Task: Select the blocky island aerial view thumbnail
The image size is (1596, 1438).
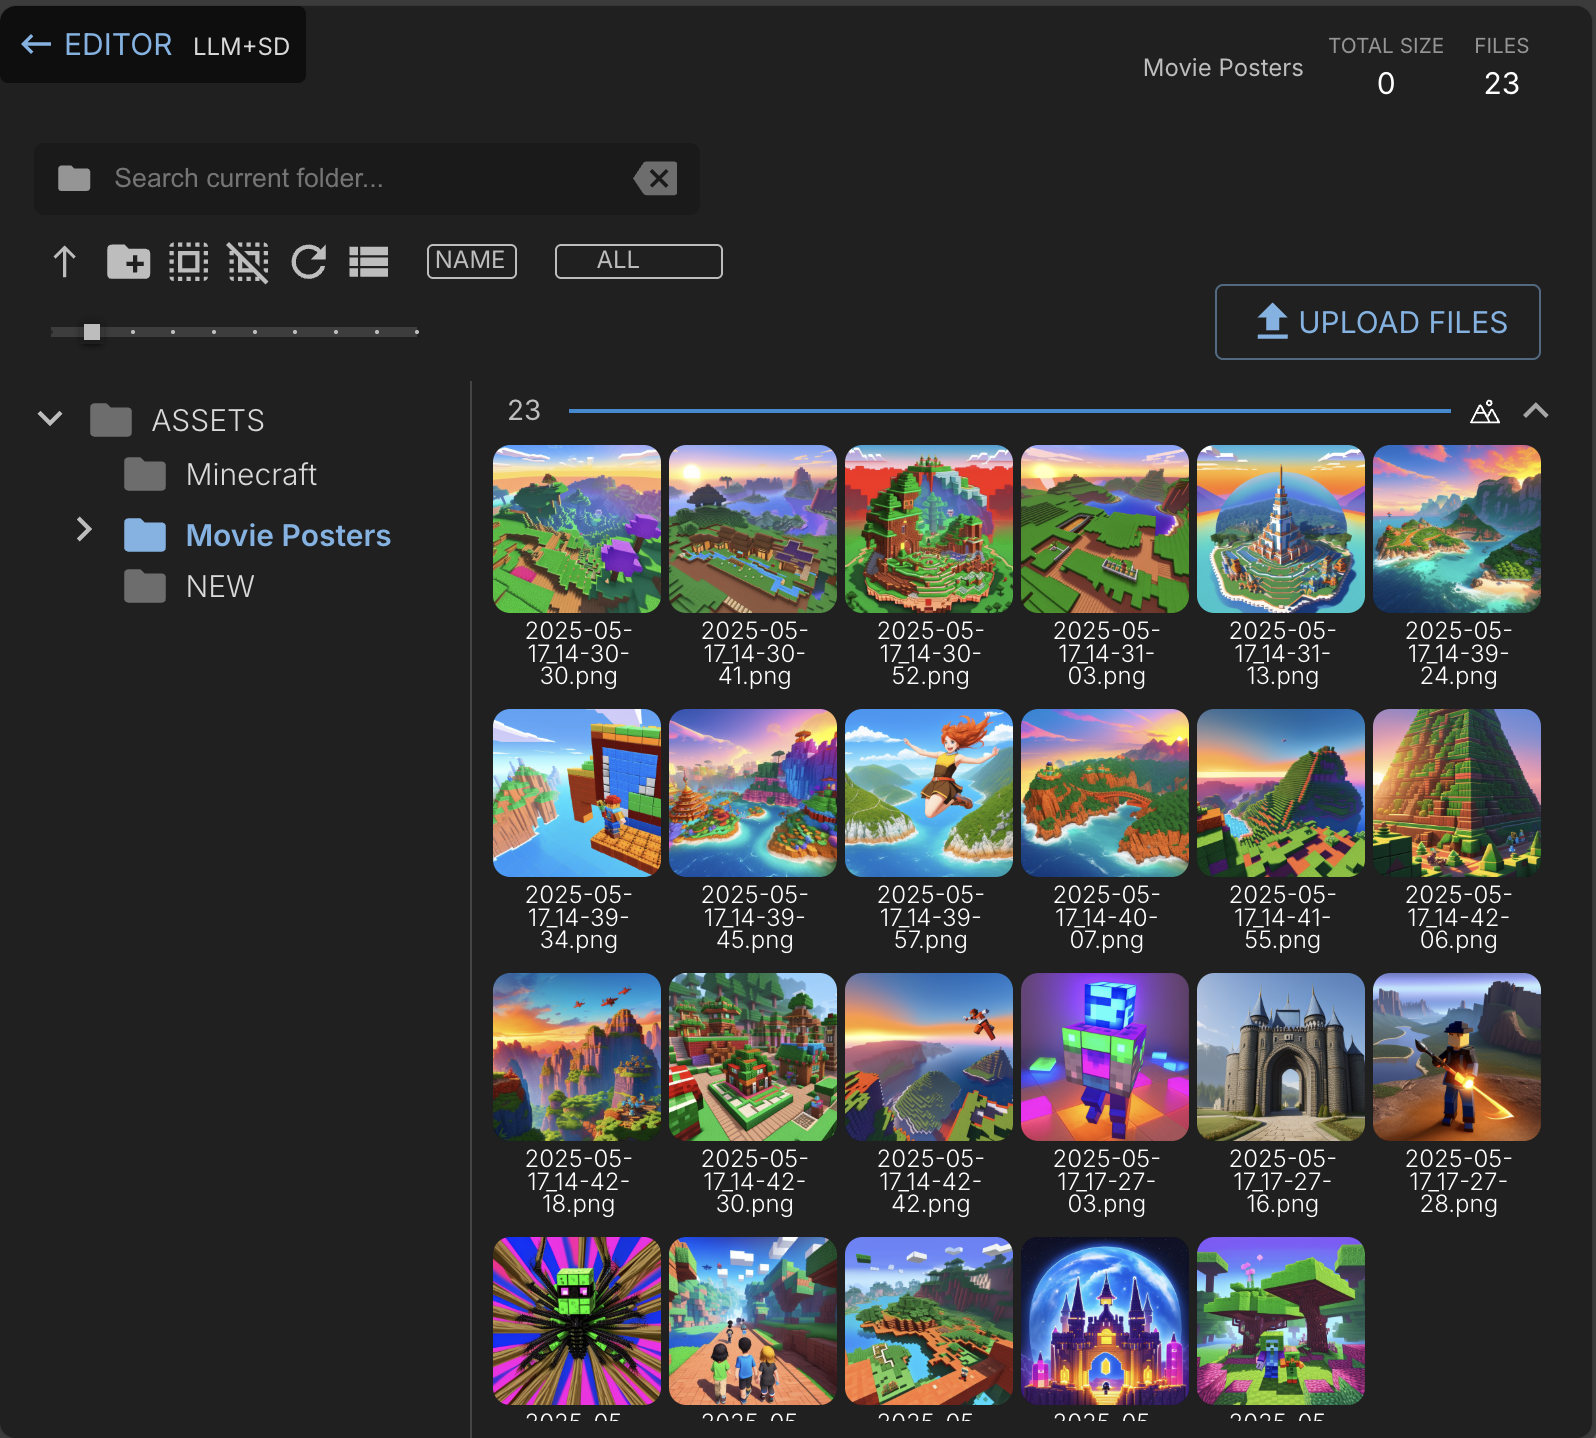Action: tap(929, 1321)
